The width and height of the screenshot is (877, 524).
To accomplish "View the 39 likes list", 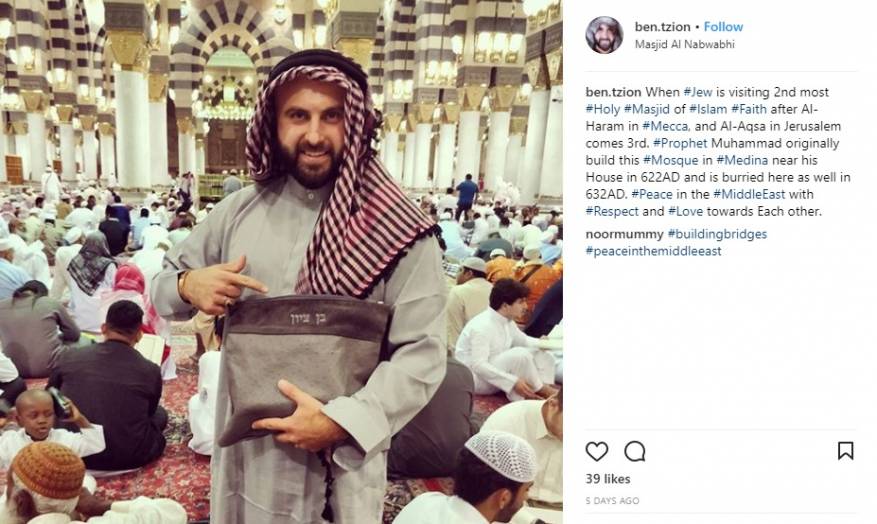I will 608,479.
